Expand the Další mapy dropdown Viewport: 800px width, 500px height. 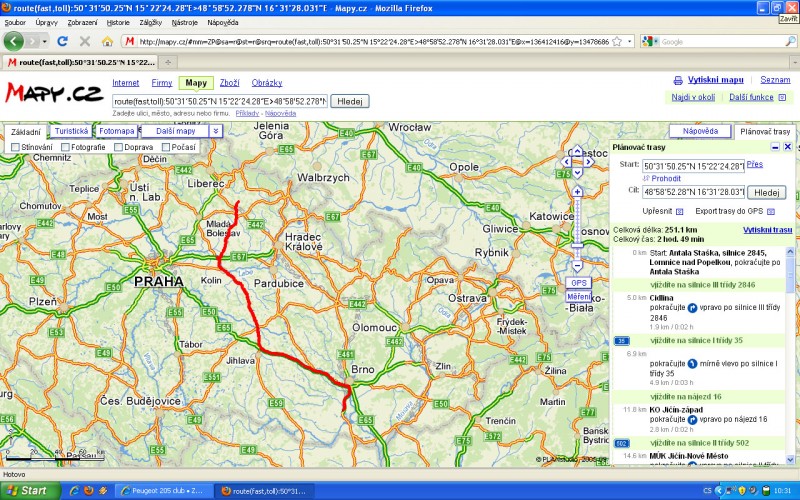(215, 131)
